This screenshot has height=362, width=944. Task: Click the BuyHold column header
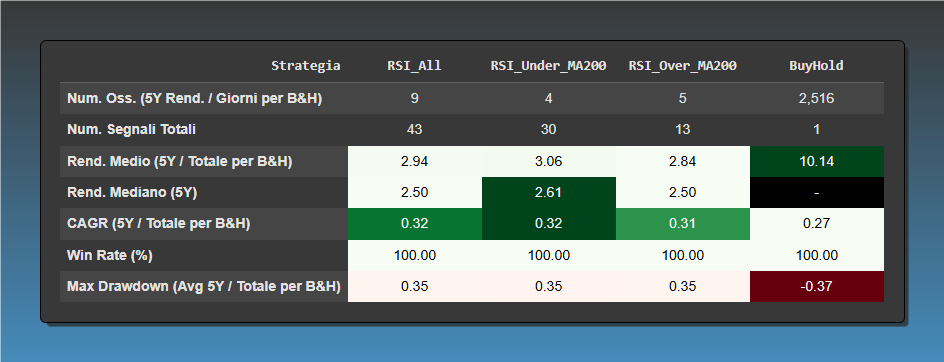817,66
